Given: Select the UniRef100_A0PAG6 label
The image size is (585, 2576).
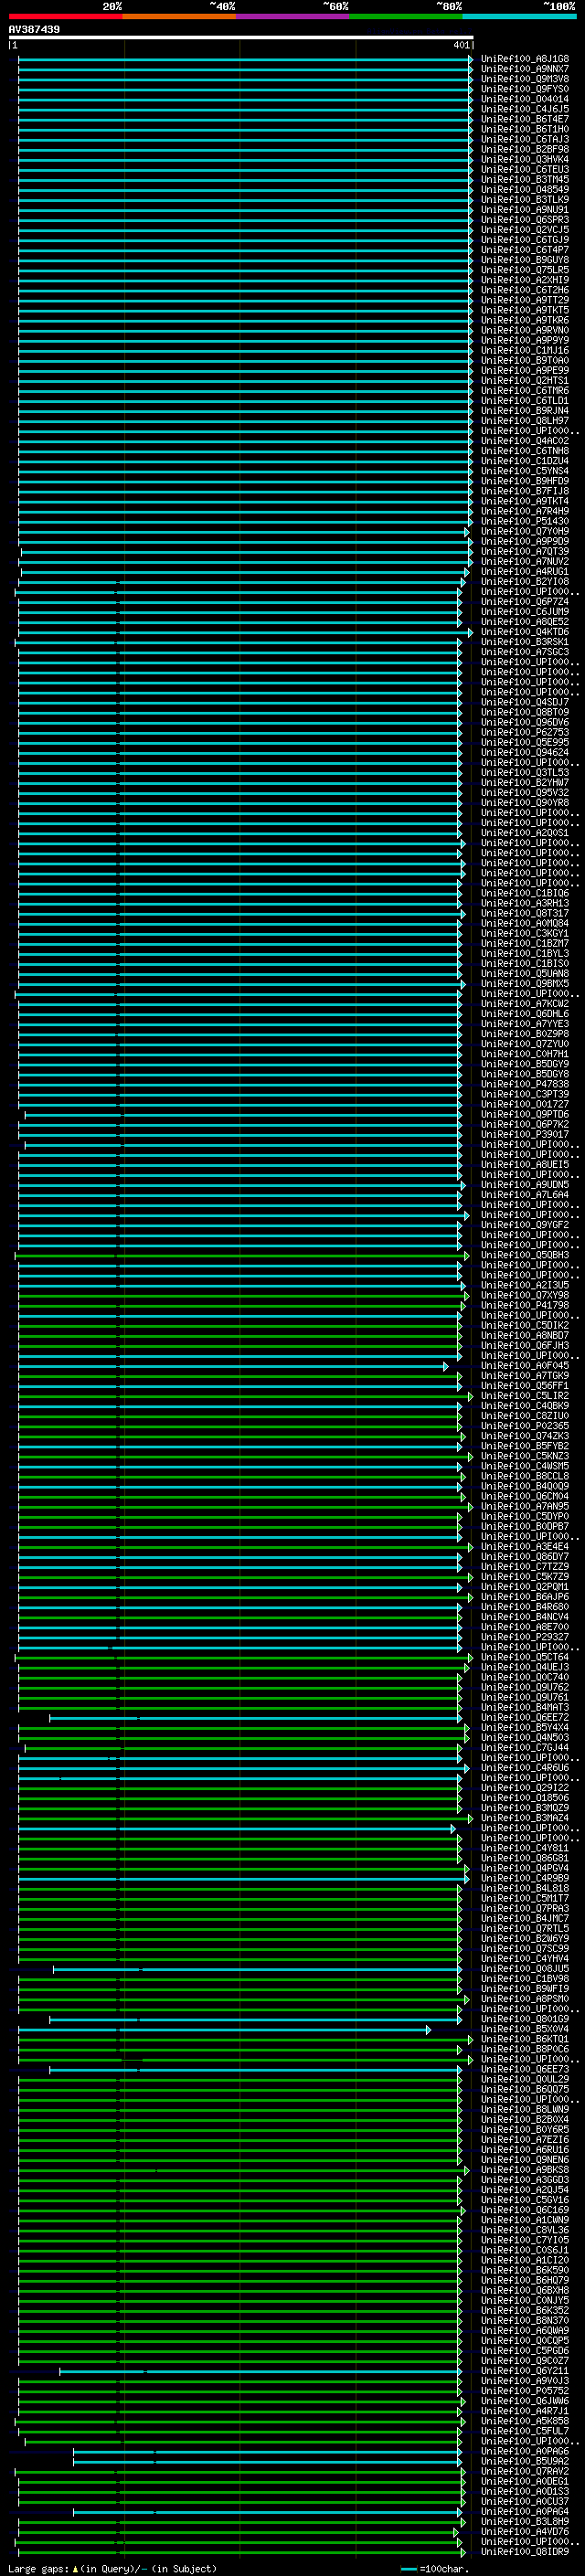Looking at the screenshot, I should 525,2451.
